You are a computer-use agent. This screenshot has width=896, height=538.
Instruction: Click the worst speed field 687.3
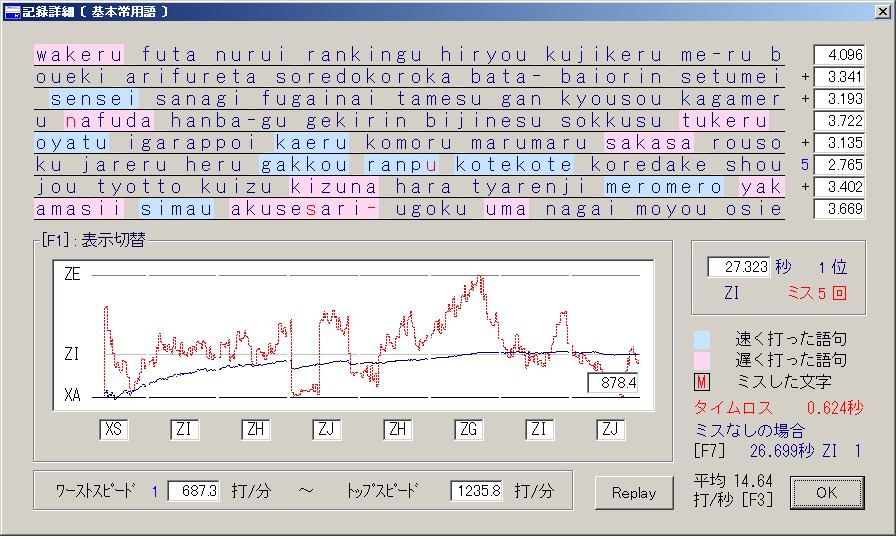194,491
